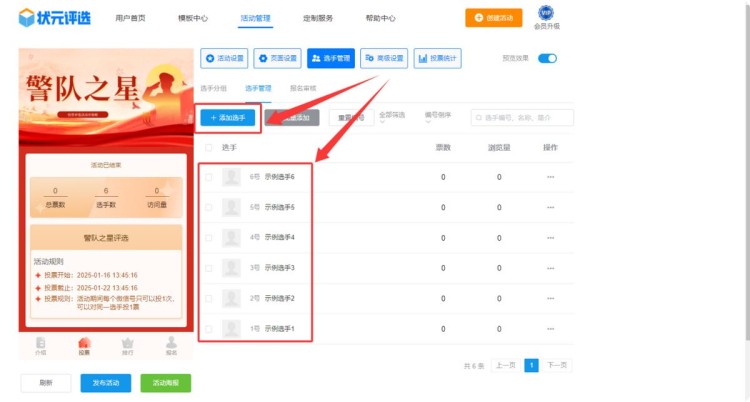Open the 排行 crown icon

tap(127, 345)
